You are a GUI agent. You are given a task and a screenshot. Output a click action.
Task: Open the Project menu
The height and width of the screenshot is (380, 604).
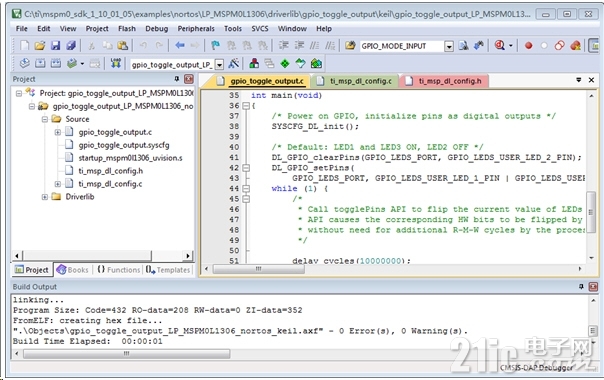coord(97,29)
